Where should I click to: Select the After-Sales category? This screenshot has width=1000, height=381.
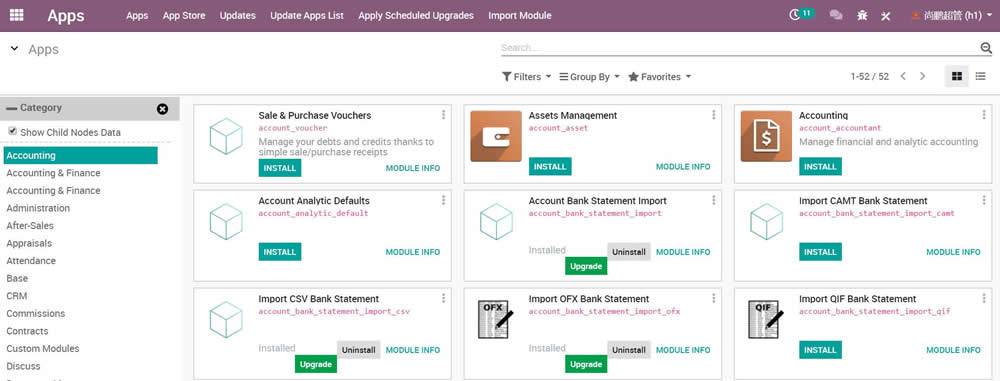click(30, 226)
